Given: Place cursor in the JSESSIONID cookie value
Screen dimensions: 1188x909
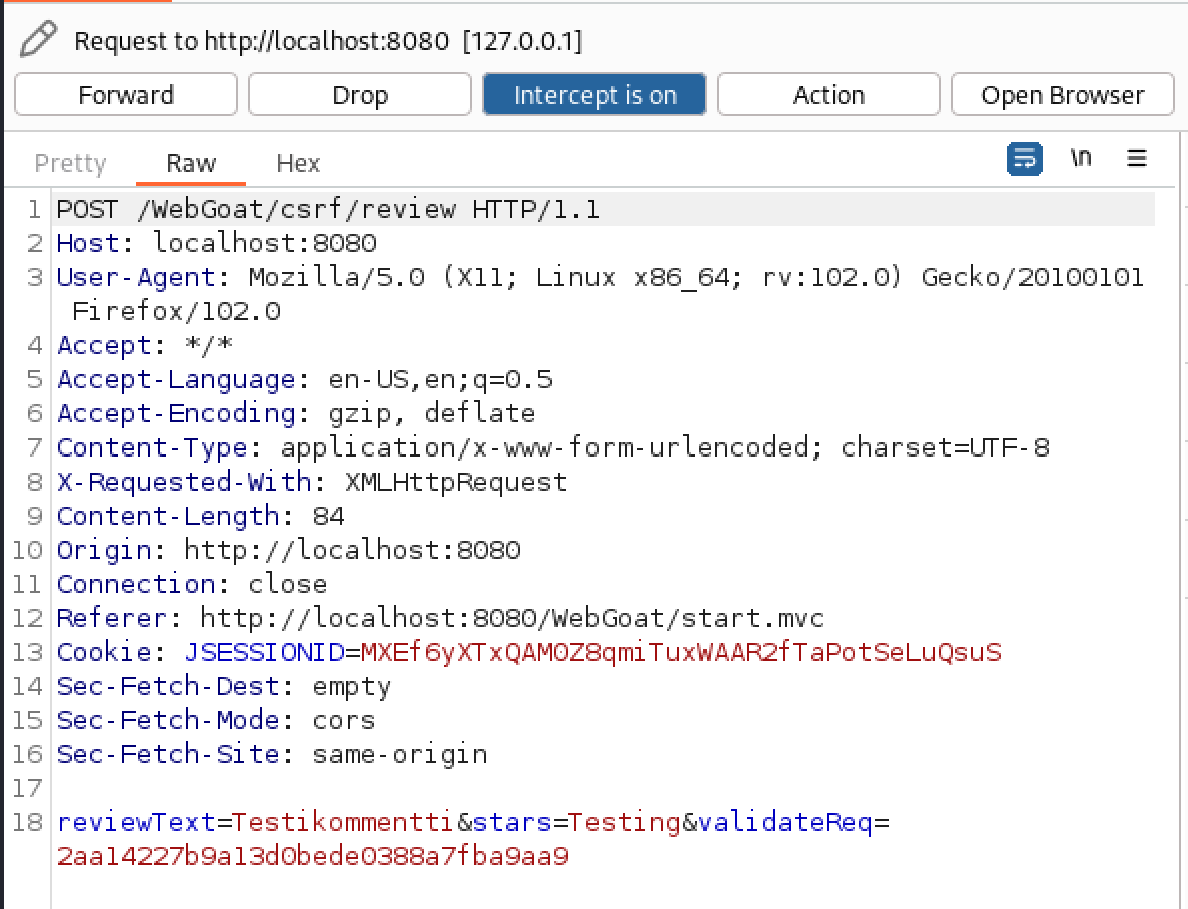Looking at the screenshot, I should click(x=680, y=652).
